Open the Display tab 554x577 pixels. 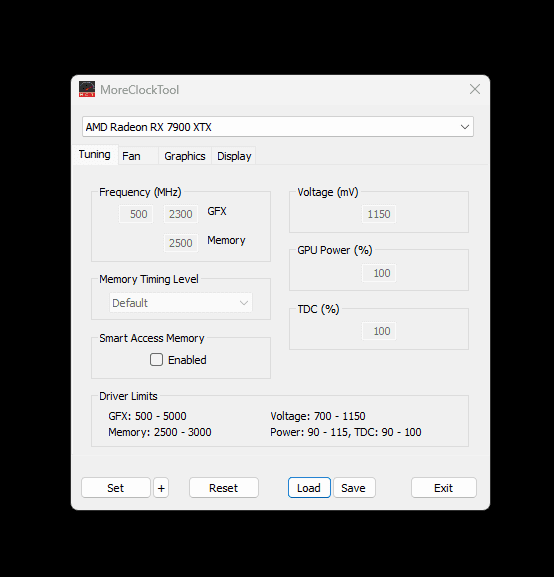click(234, 156)
